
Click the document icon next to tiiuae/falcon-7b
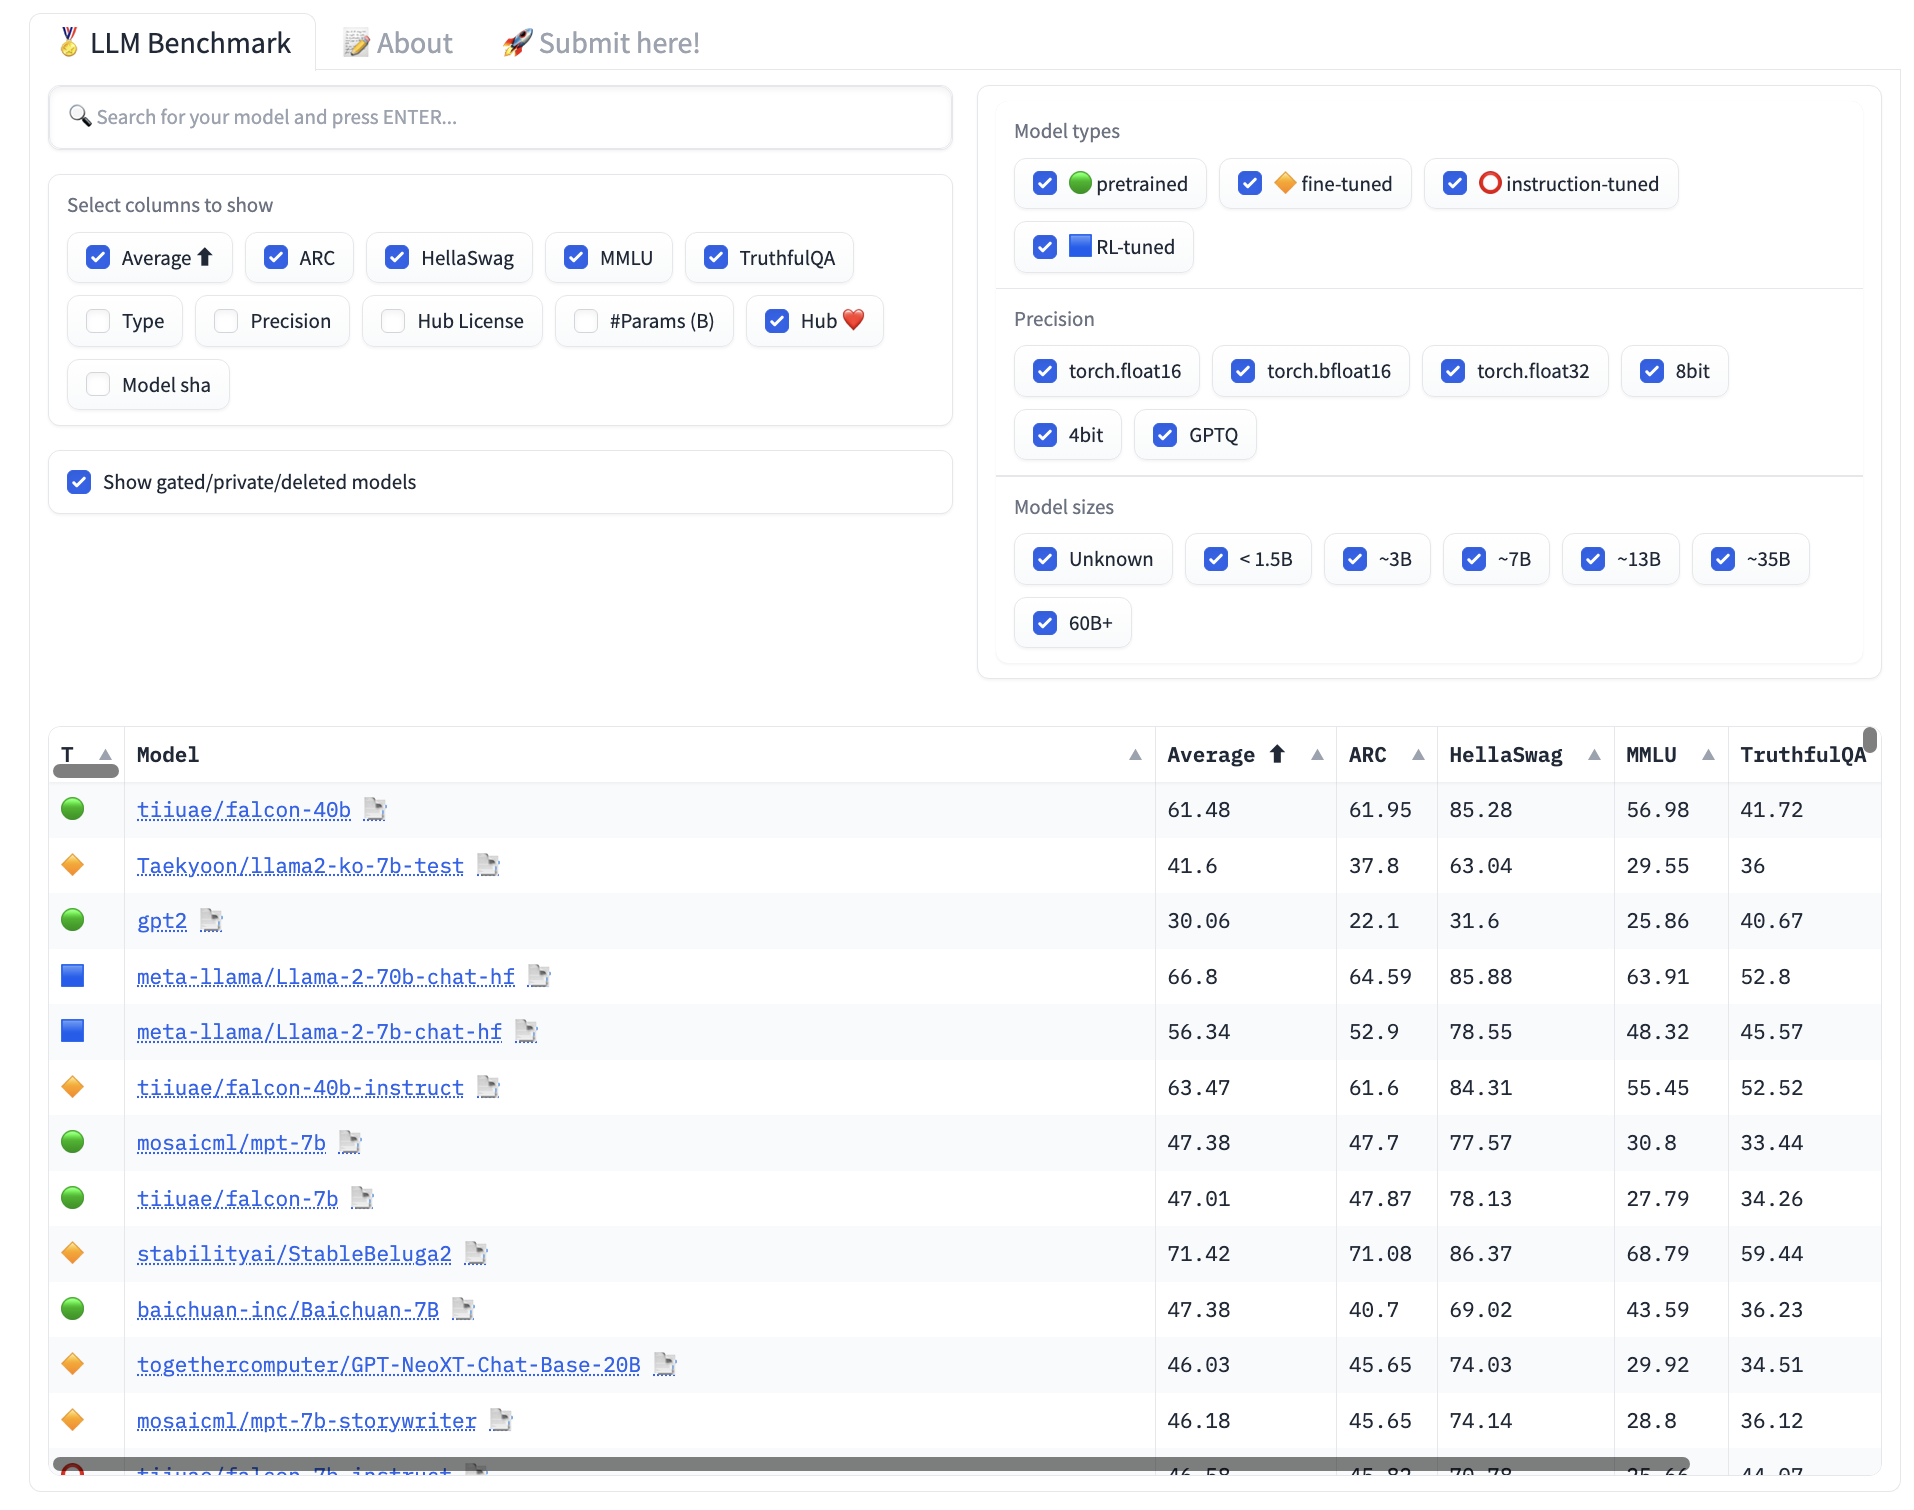point(362,1198)
